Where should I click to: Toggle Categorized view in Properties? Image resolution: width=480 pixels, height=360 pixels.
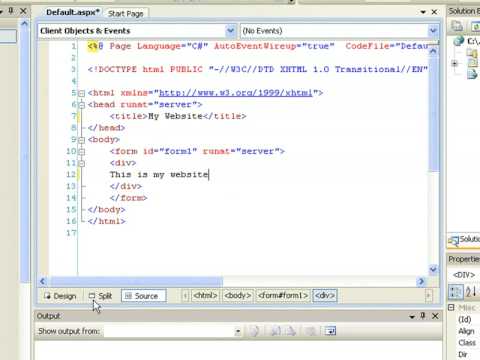tap(455, 292)
